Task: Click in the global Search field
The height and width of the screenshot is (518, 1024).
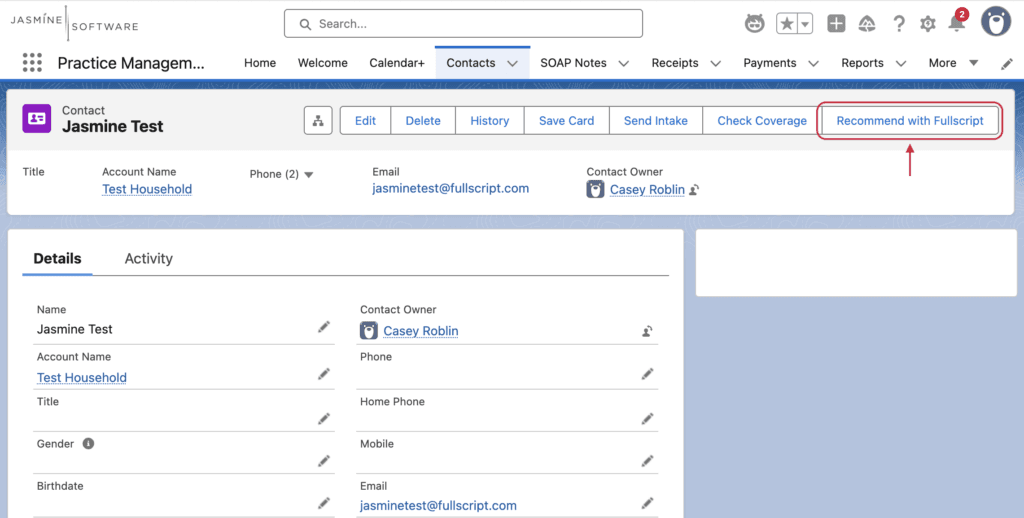Action: tap(463, 24)
